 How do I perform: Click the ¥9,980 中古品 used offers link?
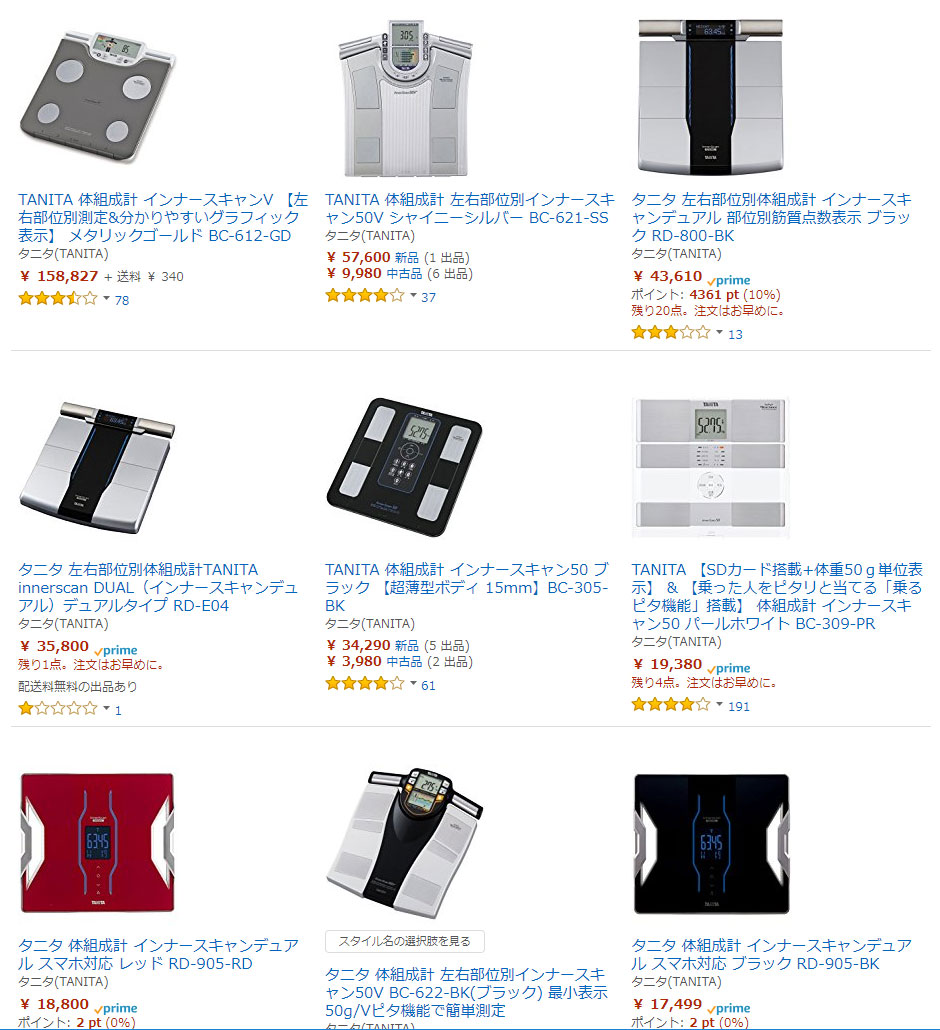click(x=399, y=273)
